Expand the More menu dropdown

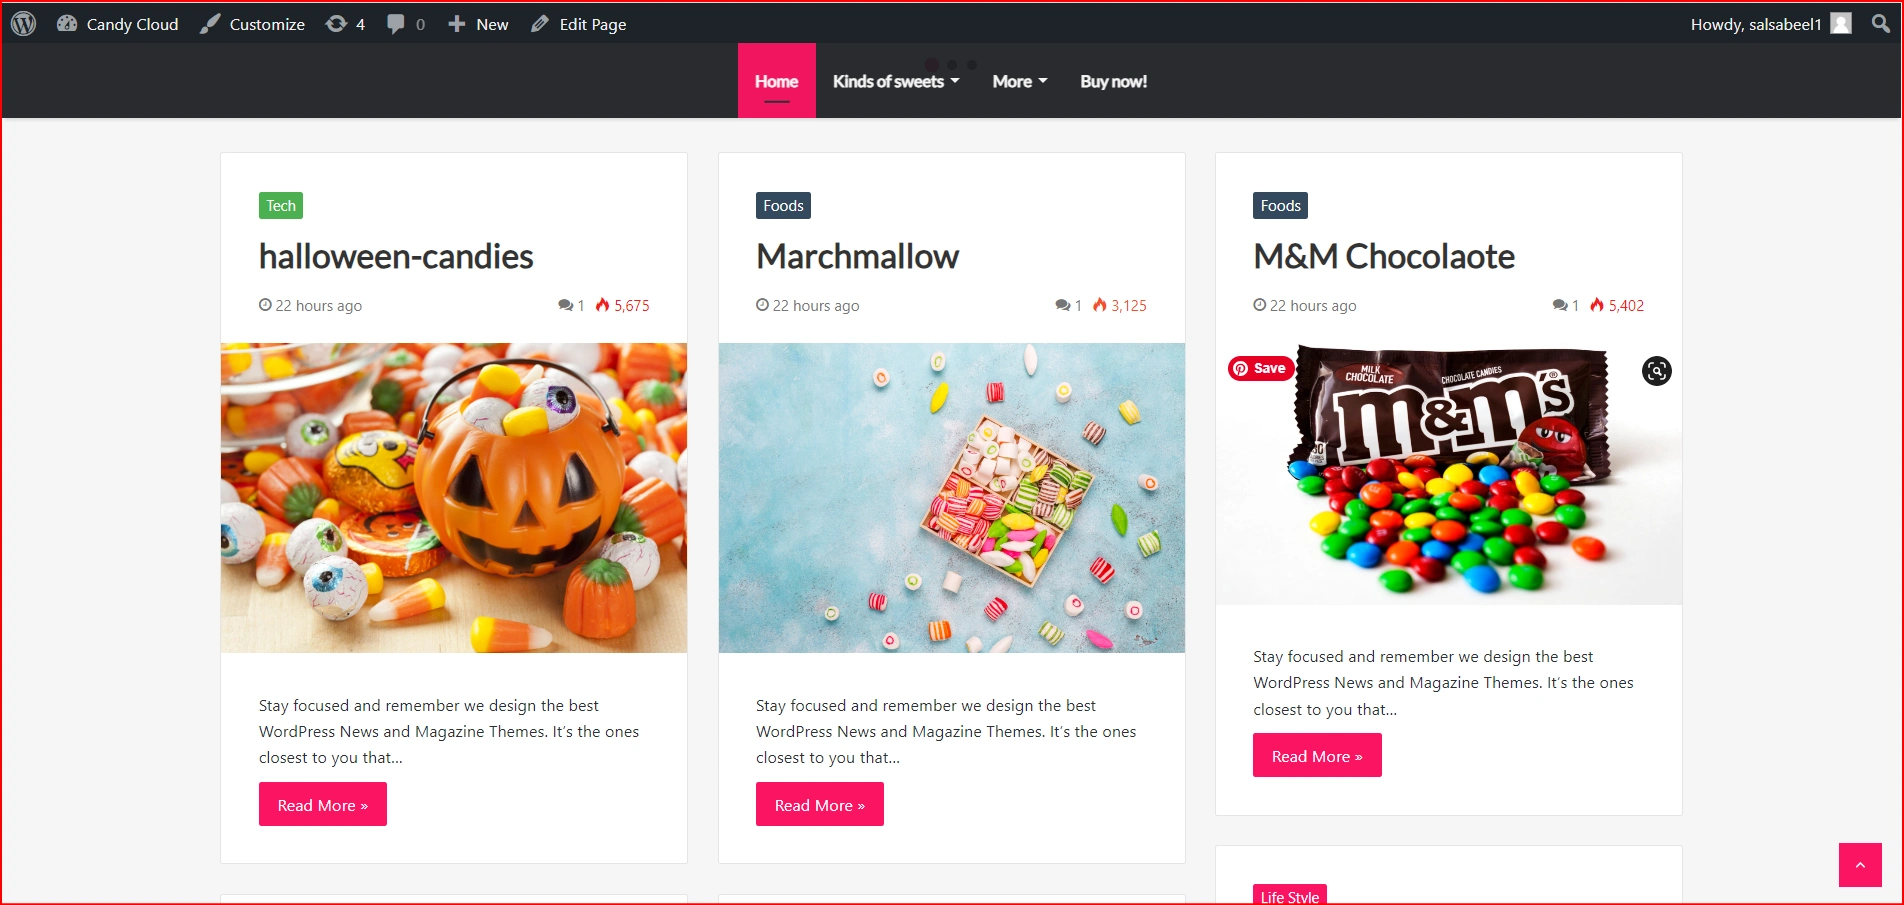(1020, 81)
